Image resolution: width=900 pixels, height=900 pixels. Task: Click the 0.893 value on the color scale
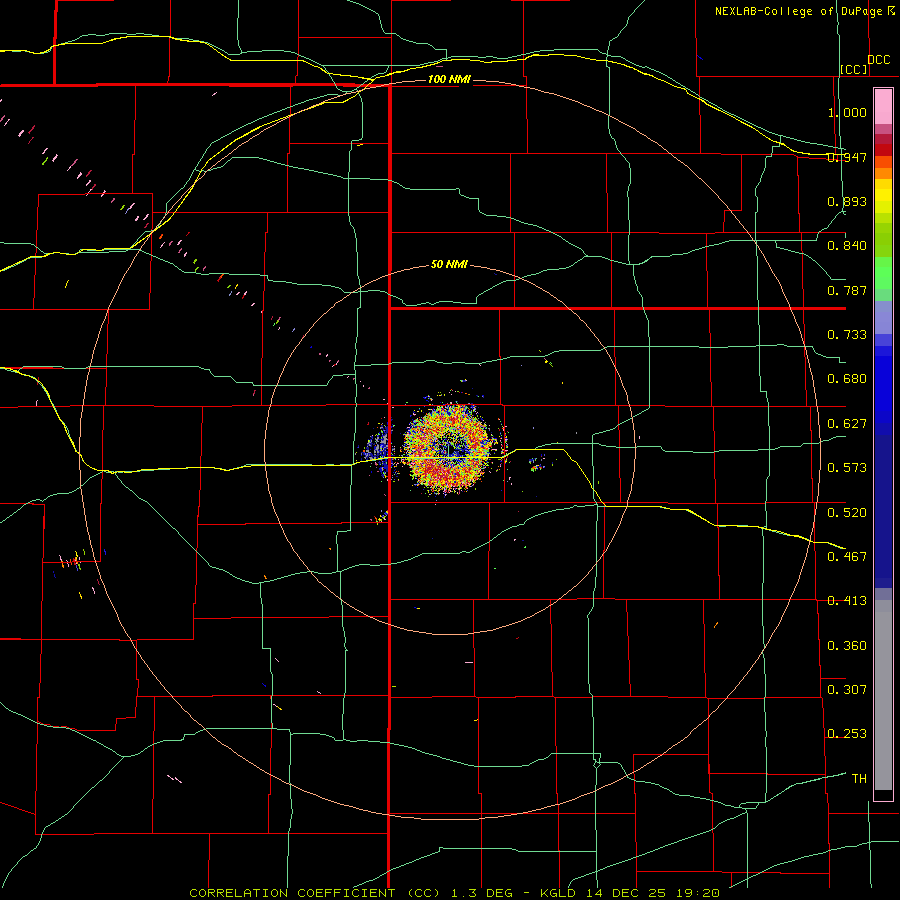pyautogui.click(x=847, y=201)
